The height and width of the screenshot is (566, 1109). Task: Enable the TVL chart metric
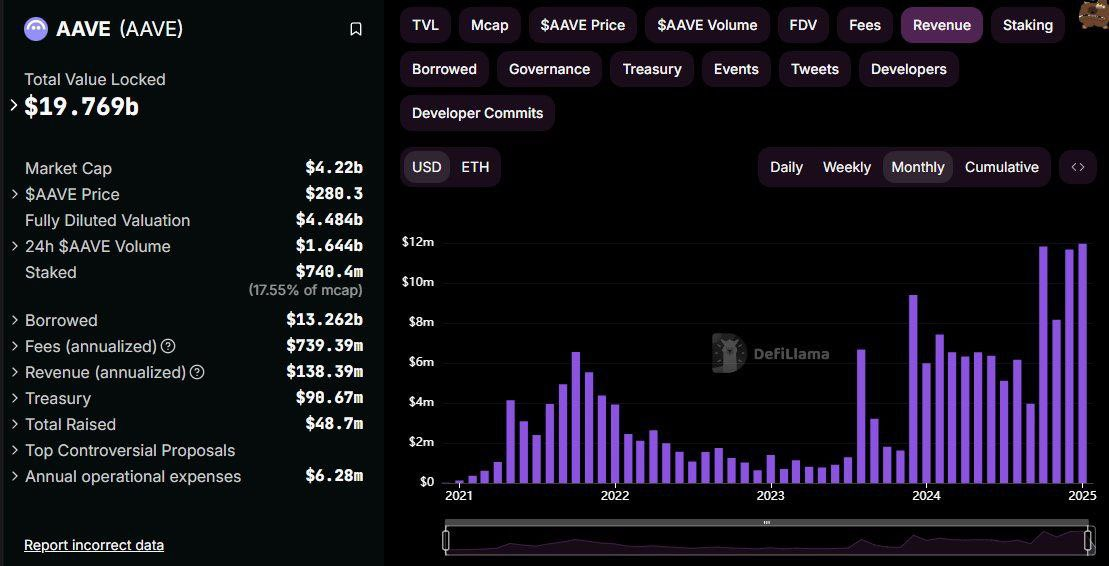pos(425,25)
